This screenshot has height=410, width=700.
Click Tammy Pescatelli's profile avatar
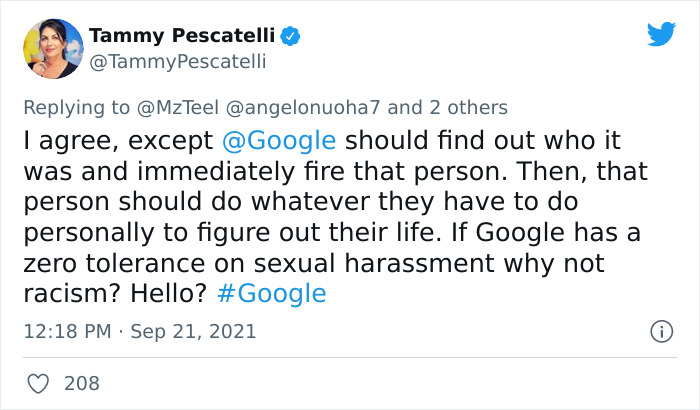pyautogui.click(x=53, y=49)
